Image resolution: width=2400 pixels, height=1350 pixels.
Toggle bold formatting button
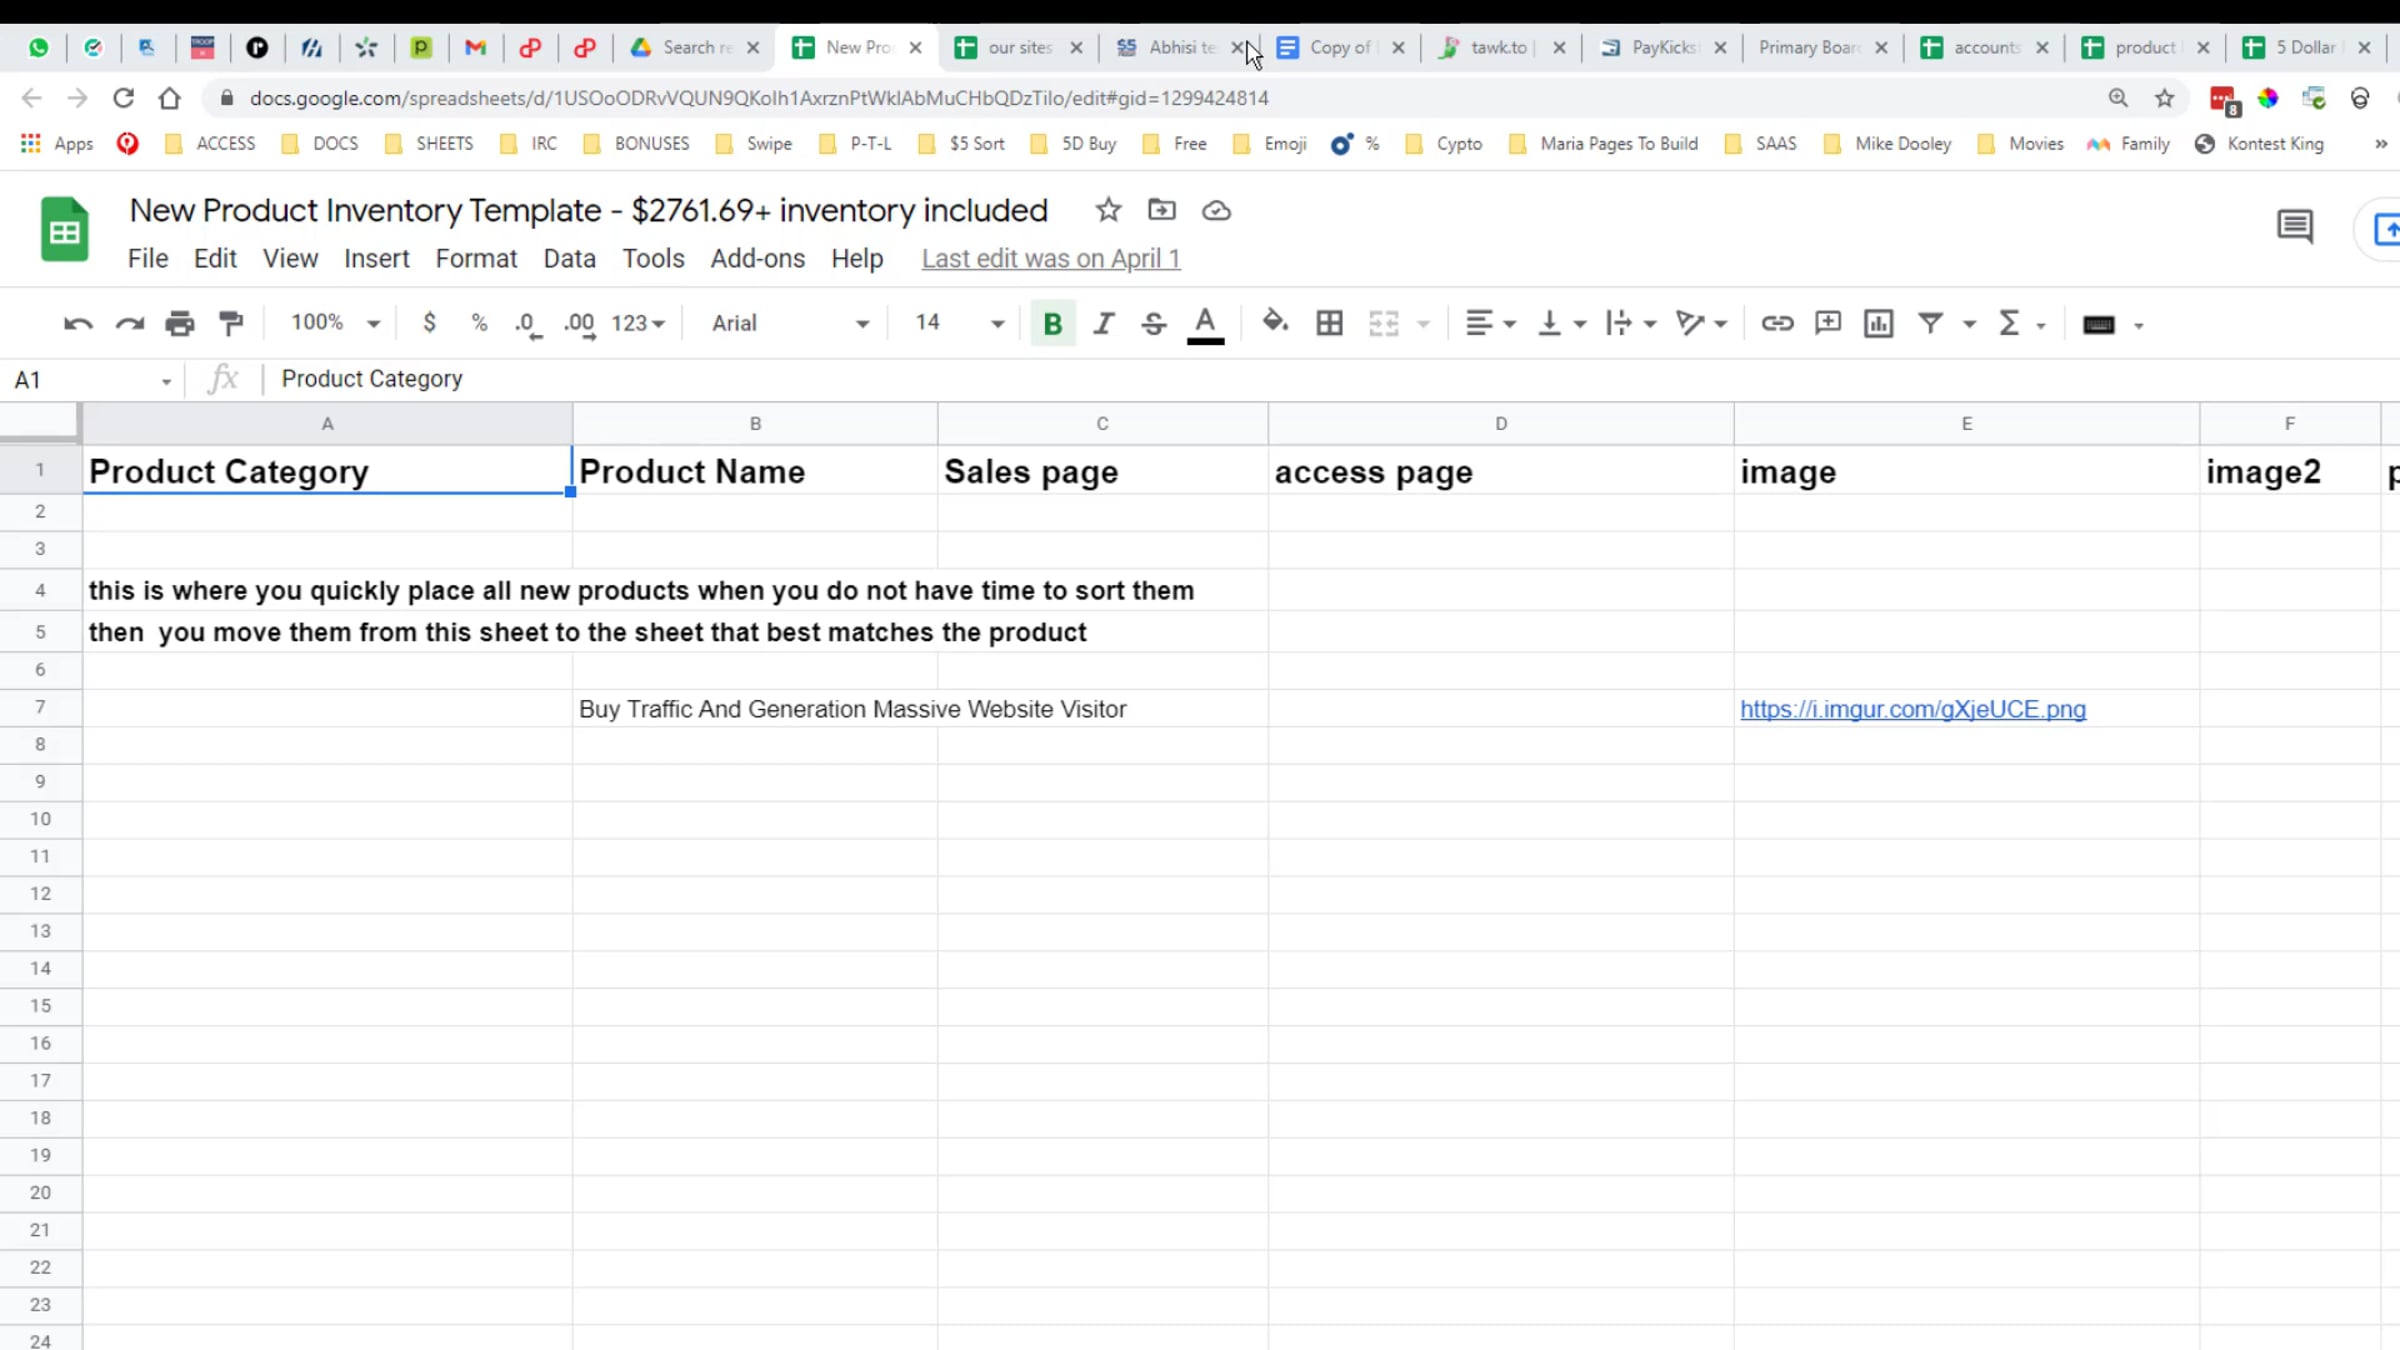1053,324
